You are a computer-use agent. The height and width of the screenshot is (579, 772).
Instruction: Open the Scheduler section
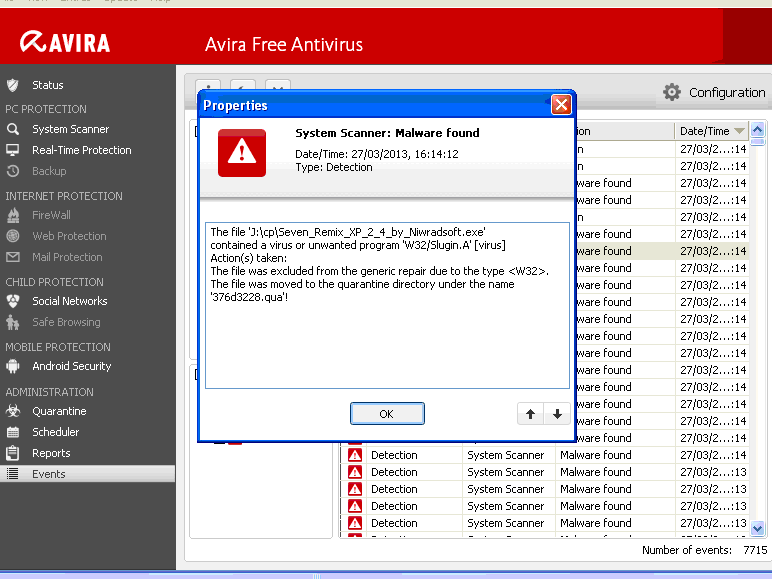56,432
